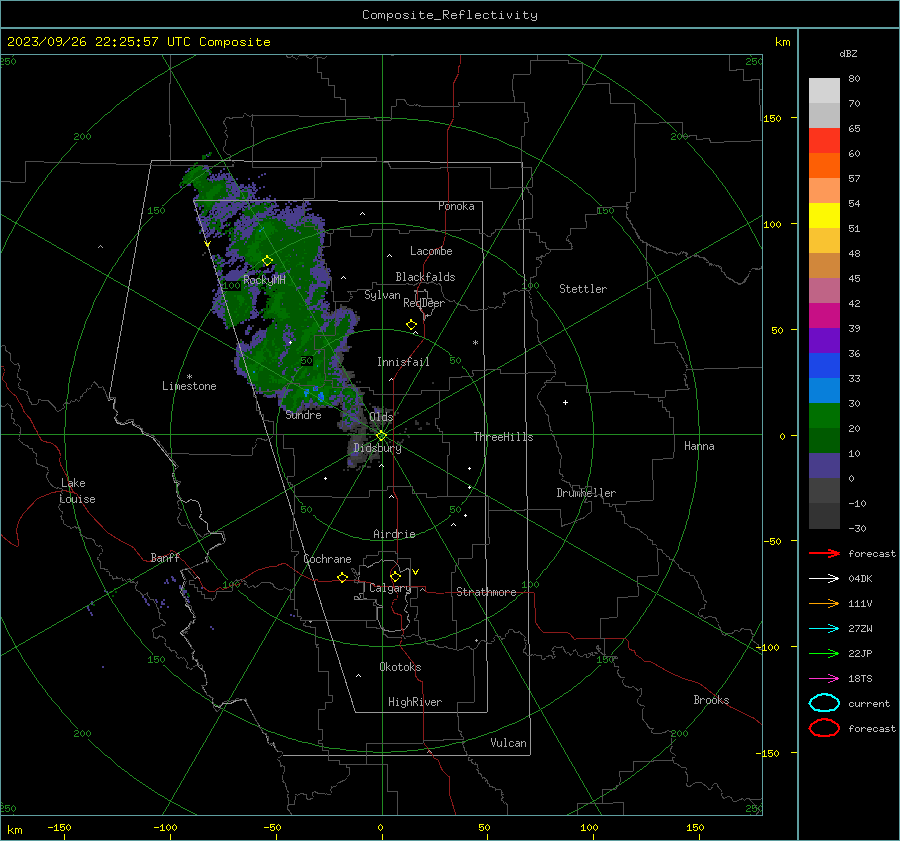Click the Olds town label

(381, 416)
